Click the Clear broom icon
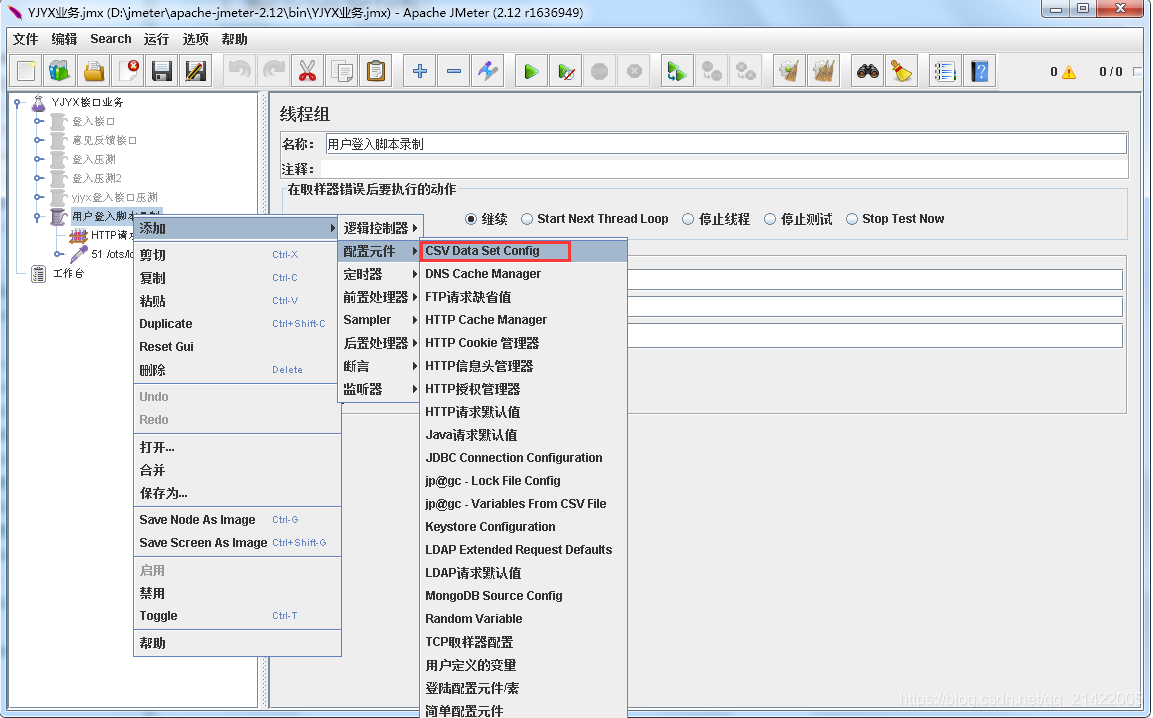The image size is (1153, 718). click(789, 71)
